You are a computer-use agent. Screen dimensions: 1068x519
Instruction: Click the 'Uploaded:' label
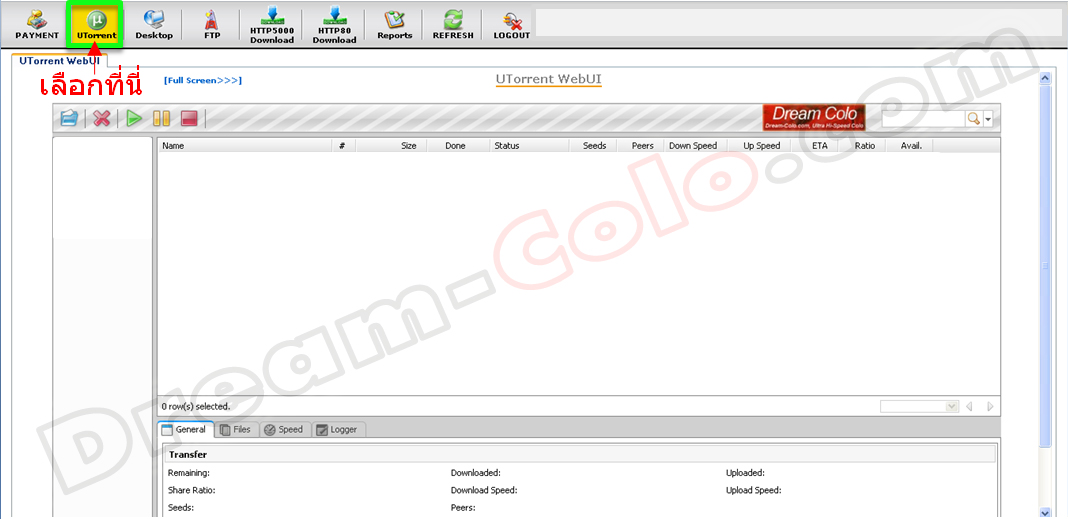745,473
